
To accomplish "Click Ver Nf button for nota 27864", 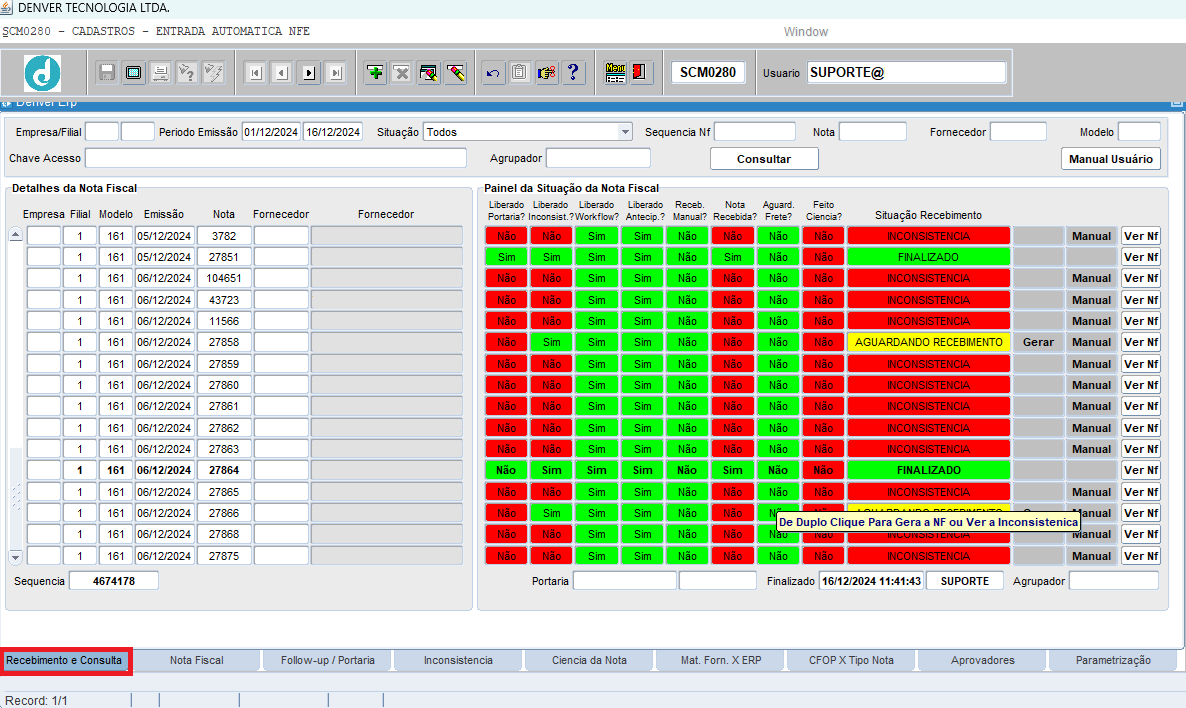I will click(1141, 470).
